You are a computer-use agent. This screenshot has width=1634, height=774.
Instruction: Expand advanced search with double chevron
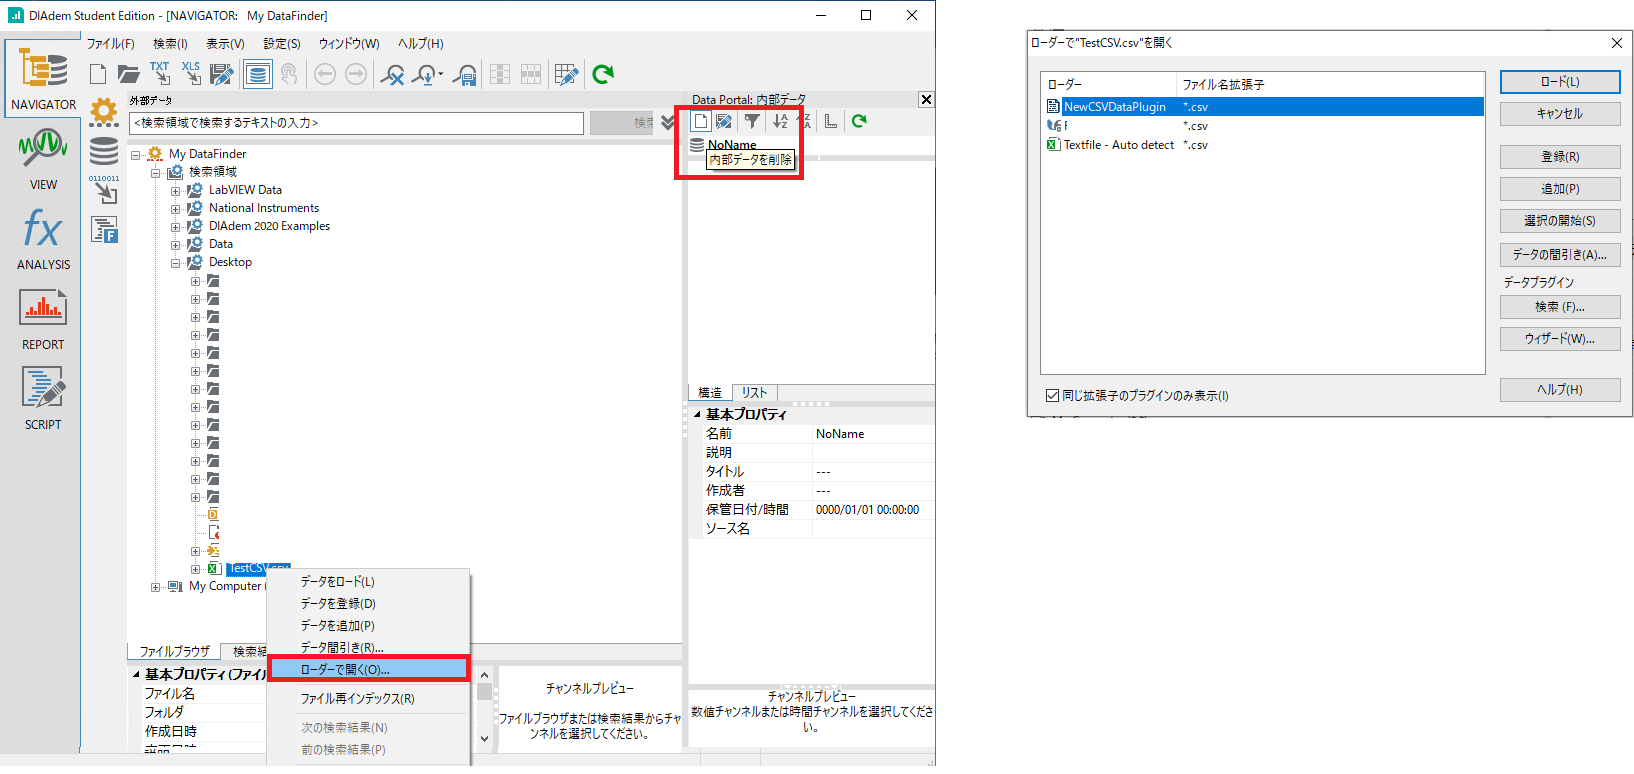[668, 123]
